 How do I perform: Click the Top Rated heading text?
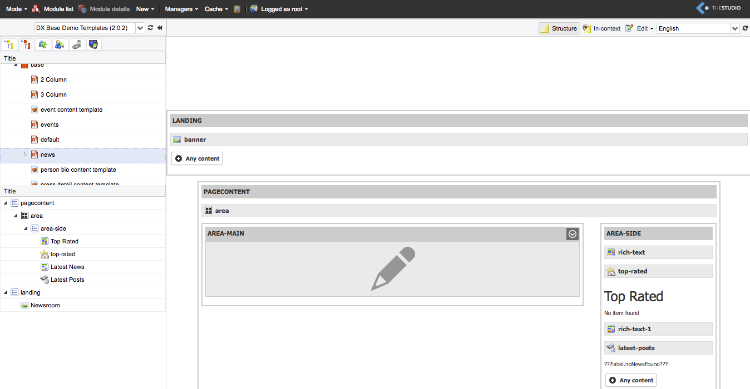click(x=633, y=296)
